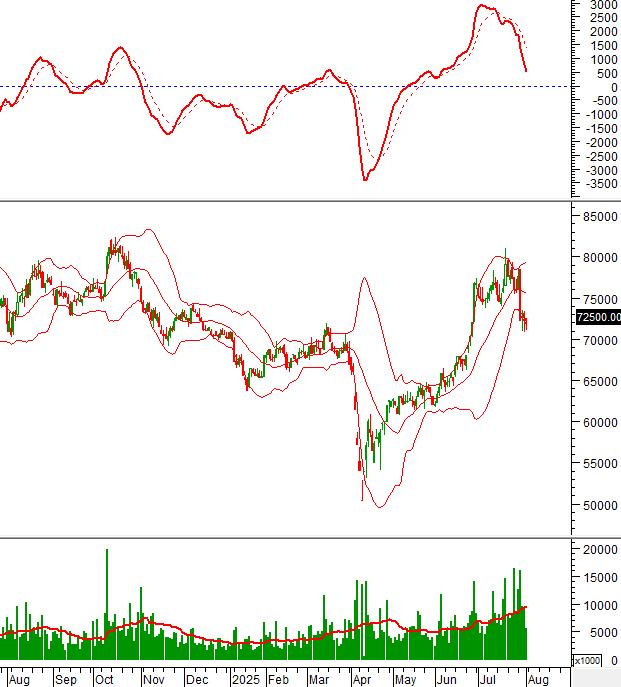Click the 1500 indicator scale value

603,46
